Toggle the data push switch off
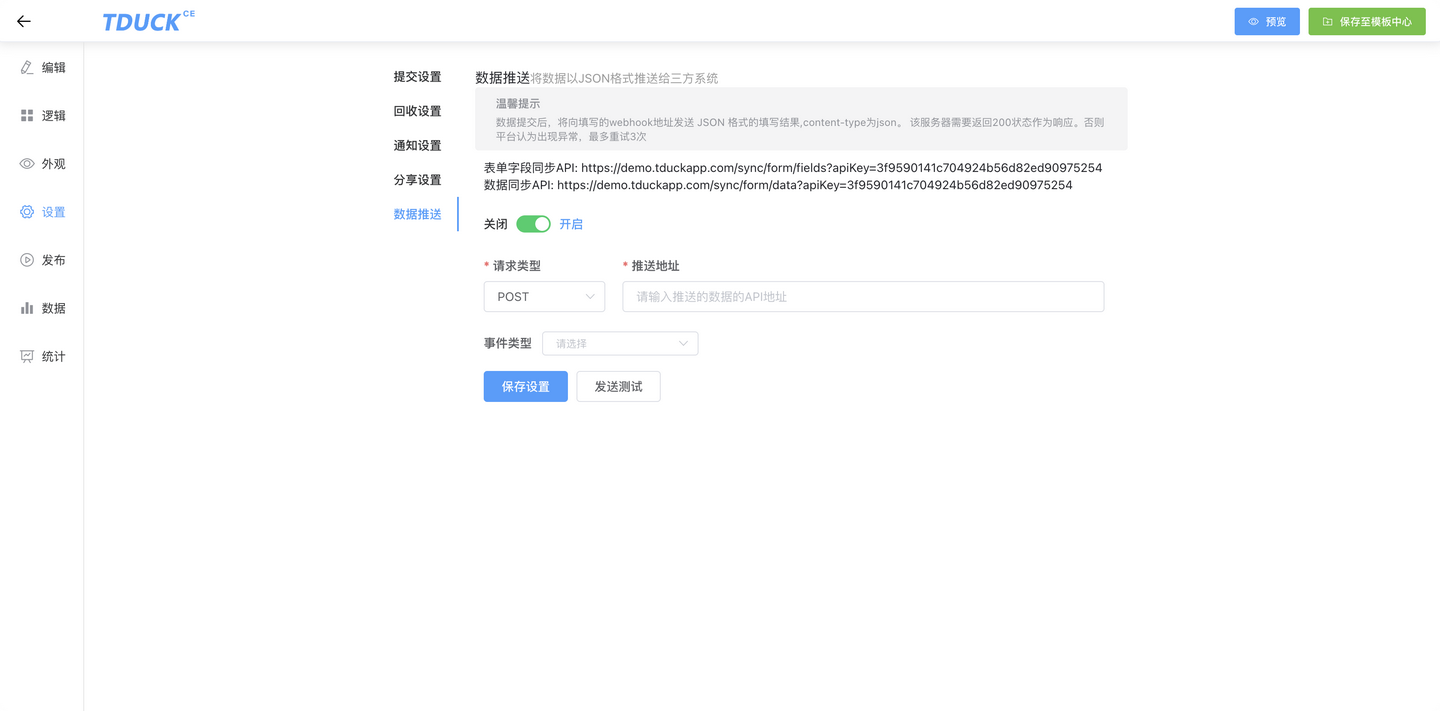The height and width of the screenshot is (711, 1440). point(533,224)
